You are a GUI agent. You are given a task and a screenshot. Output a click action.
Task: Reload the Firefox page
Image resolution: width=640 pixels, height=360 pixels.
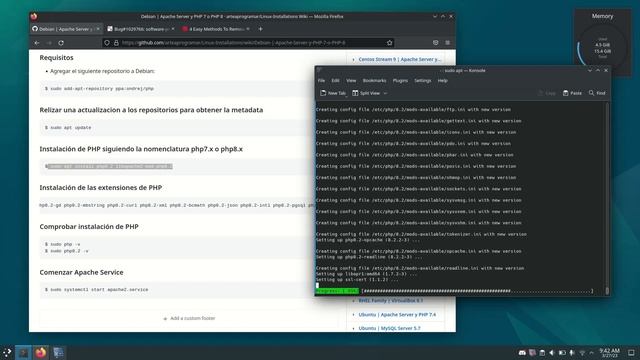point(61,43)
